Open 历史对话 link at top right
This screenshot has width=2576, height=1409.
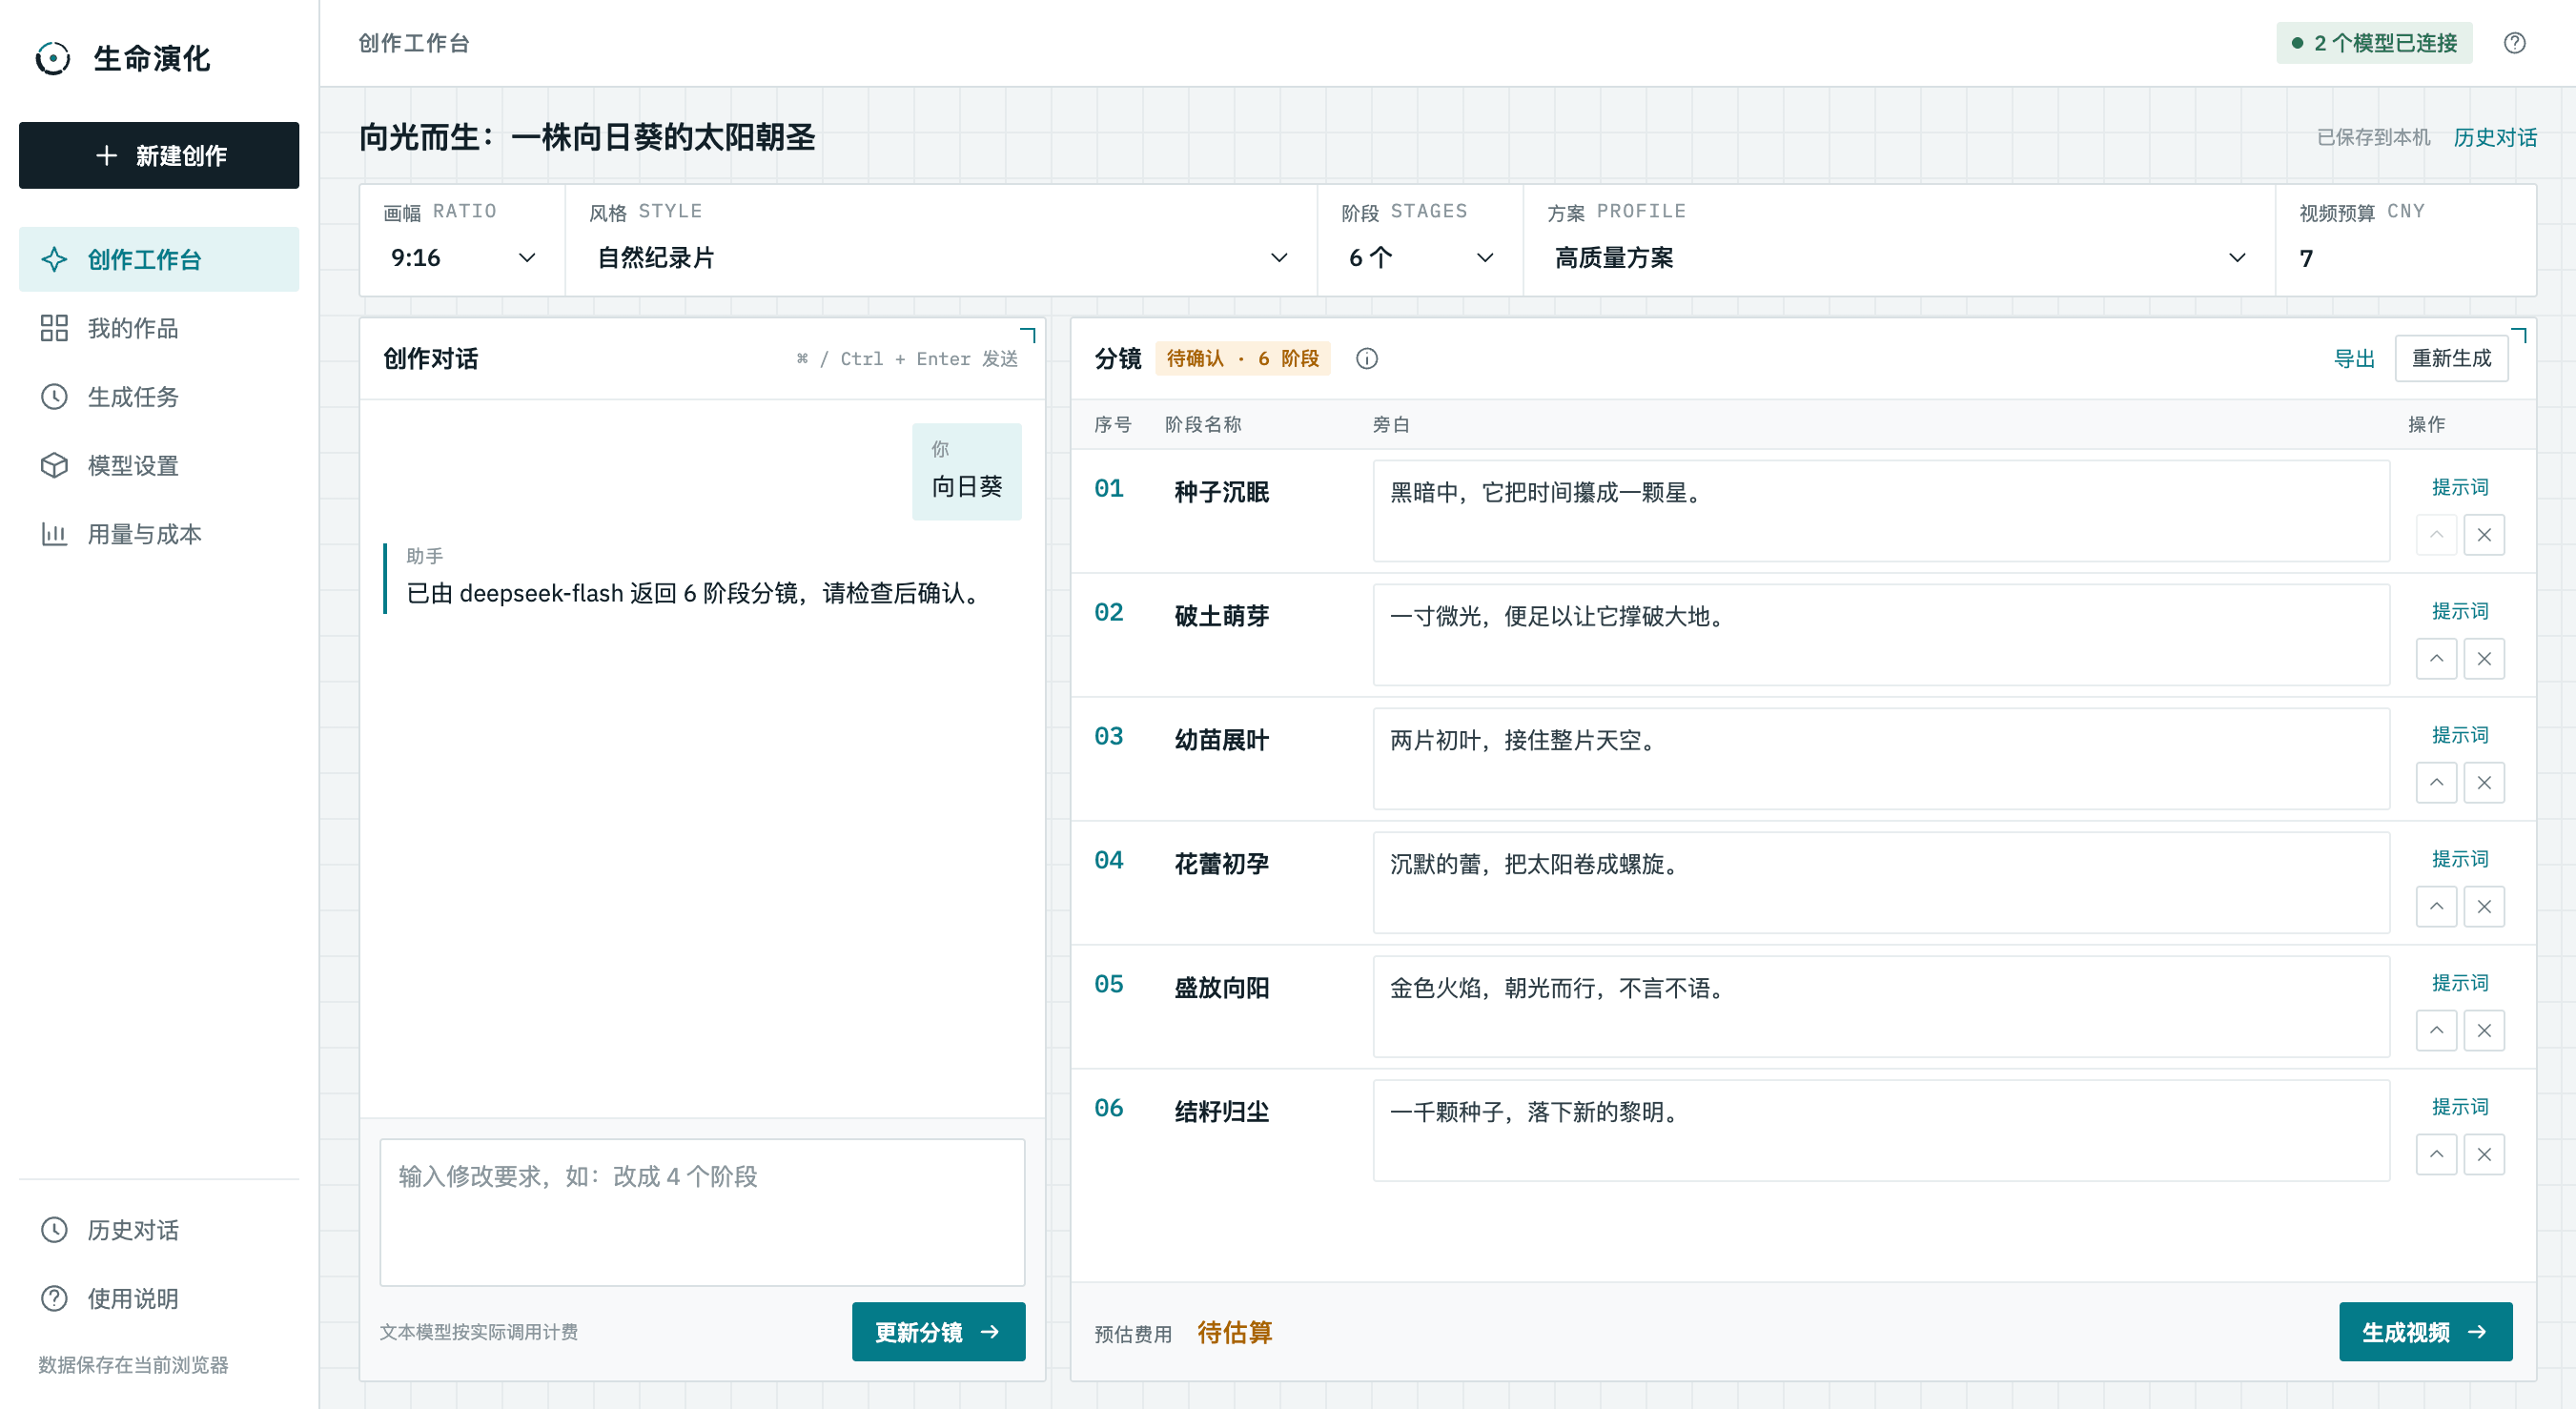(x=2495, y=137)
